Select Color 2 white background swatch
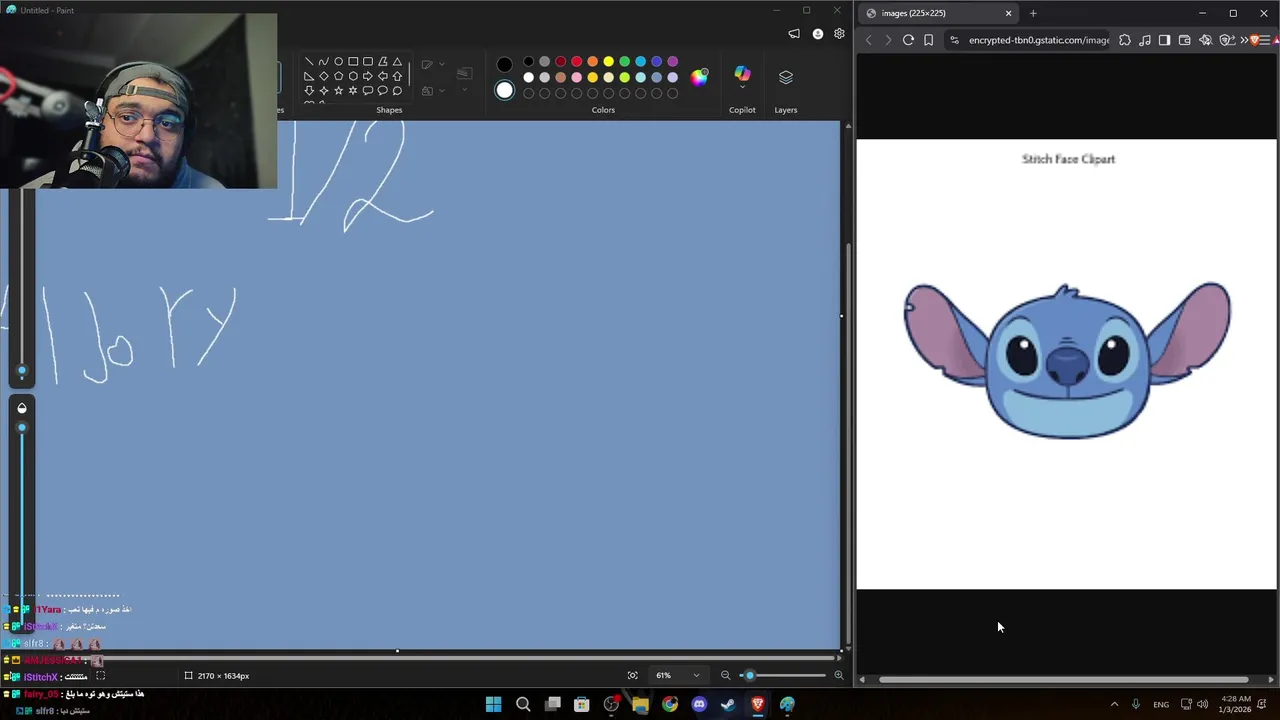The image size is (1280, 720). point(504,91)
